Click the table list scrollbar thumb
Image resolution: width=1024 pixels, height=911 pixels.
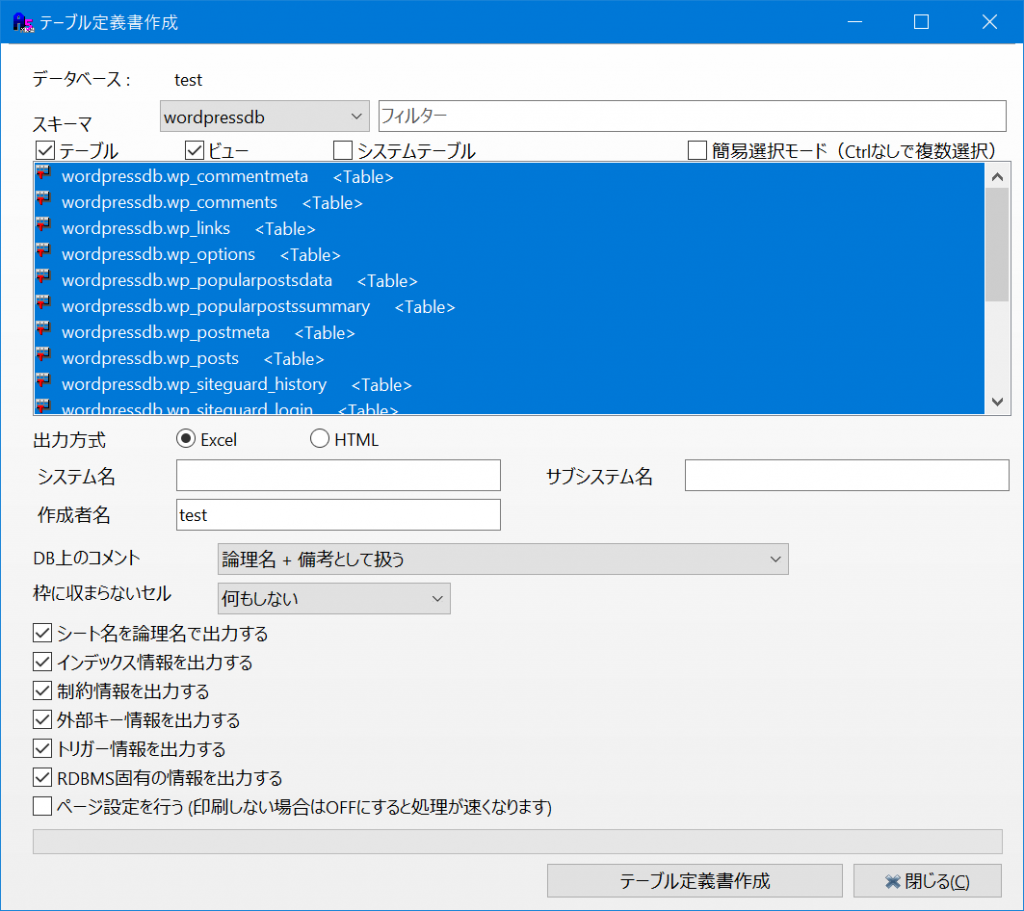point(997,245)
